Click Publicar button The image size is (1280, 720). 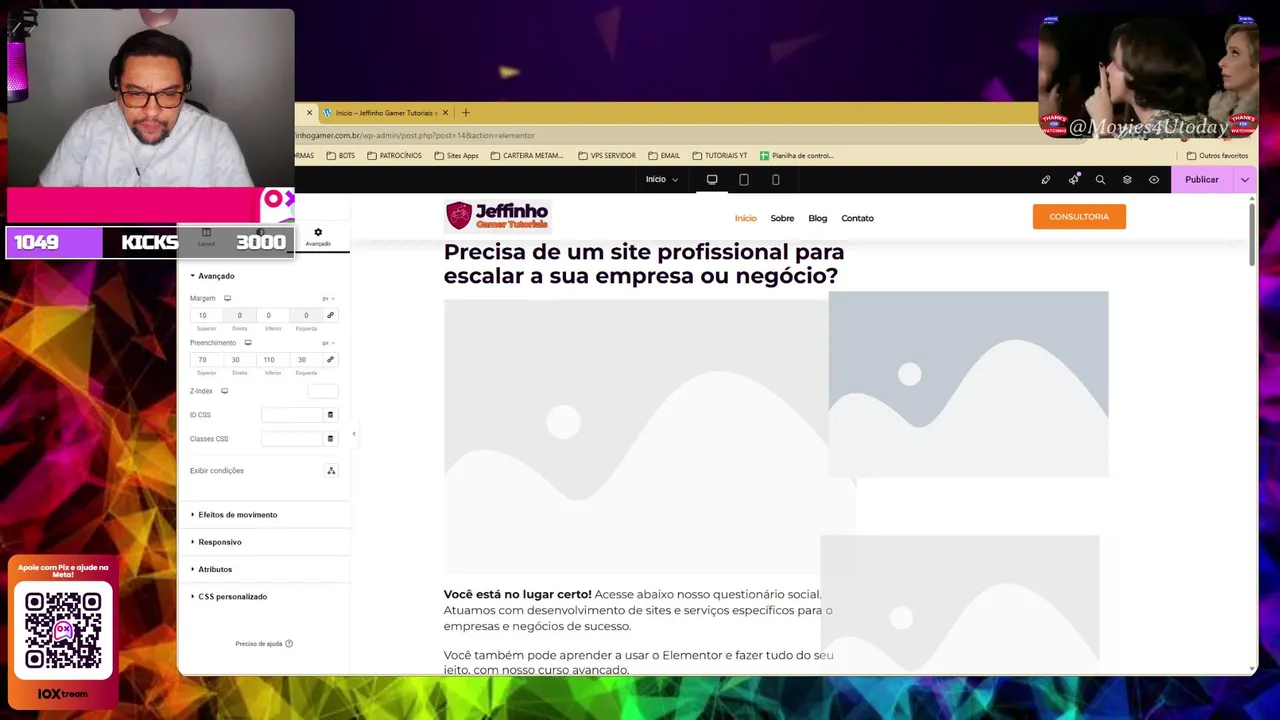tap(1202, 180)
